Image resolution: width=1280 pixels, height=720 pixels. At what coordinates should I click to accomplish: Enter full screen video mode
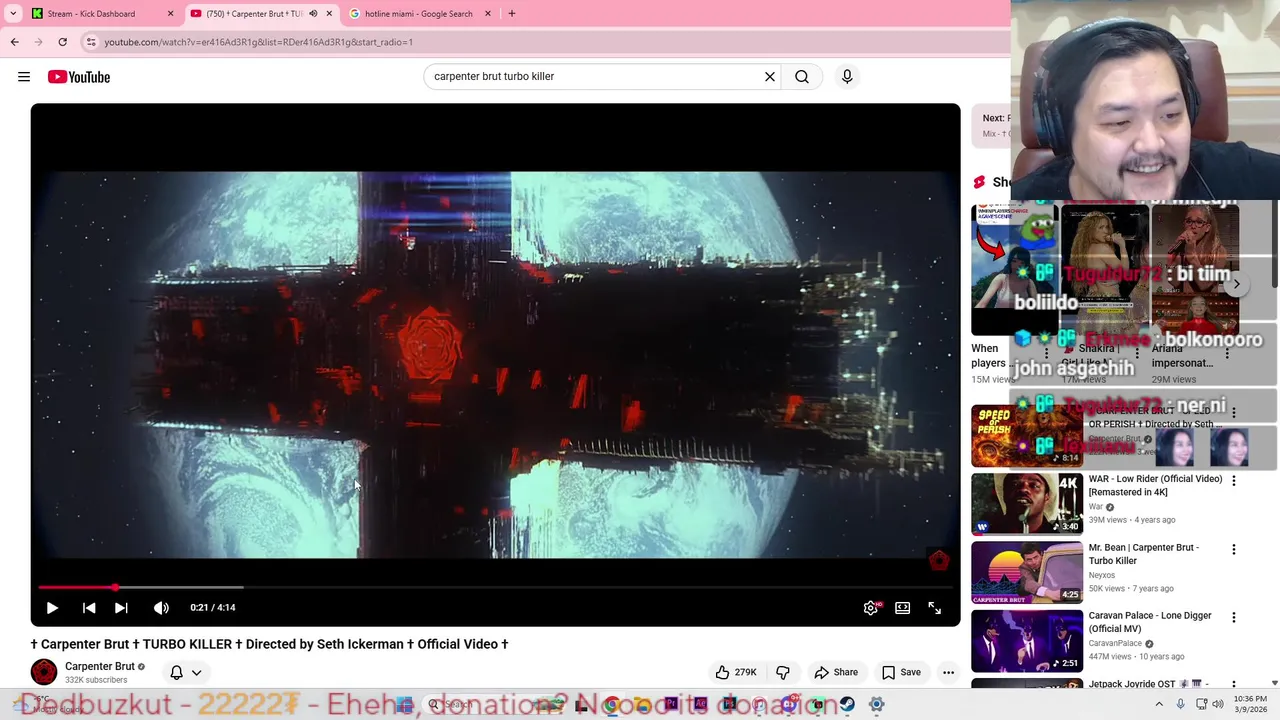pyautogui.click(x=934, y=607)
